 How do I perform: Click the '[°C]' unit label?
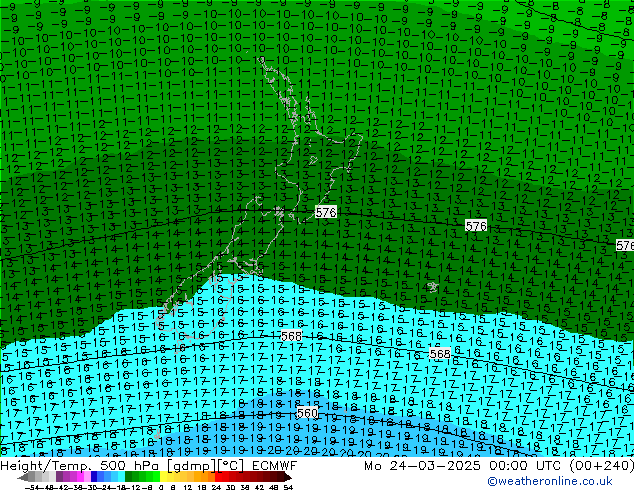click(230, 466)
